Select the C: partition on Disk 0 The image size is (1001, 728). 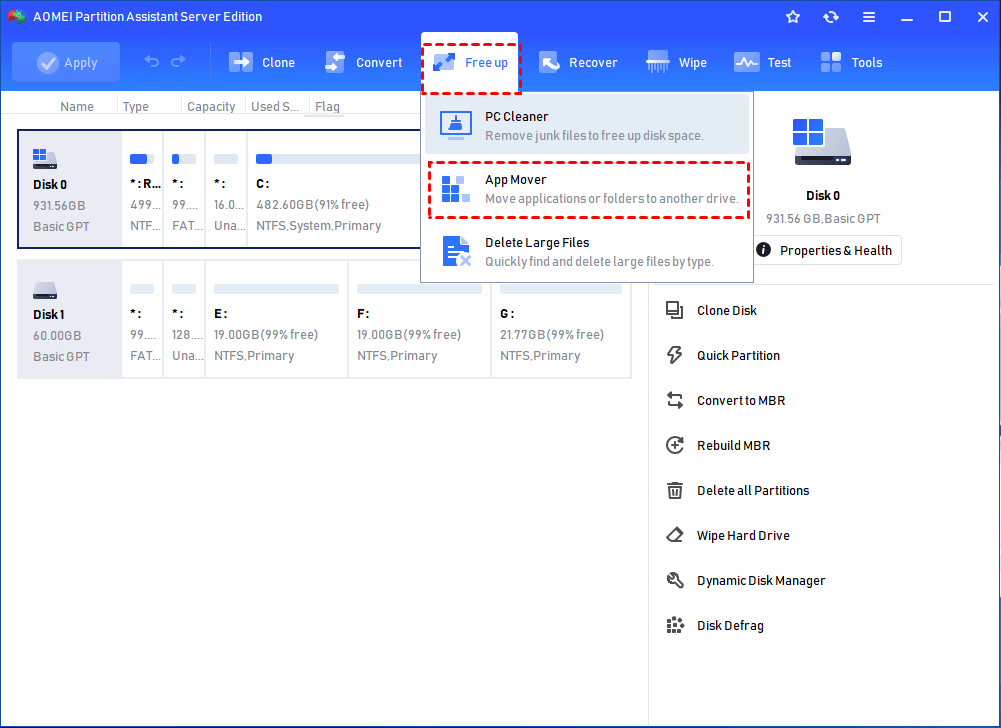tap(334, 189)
